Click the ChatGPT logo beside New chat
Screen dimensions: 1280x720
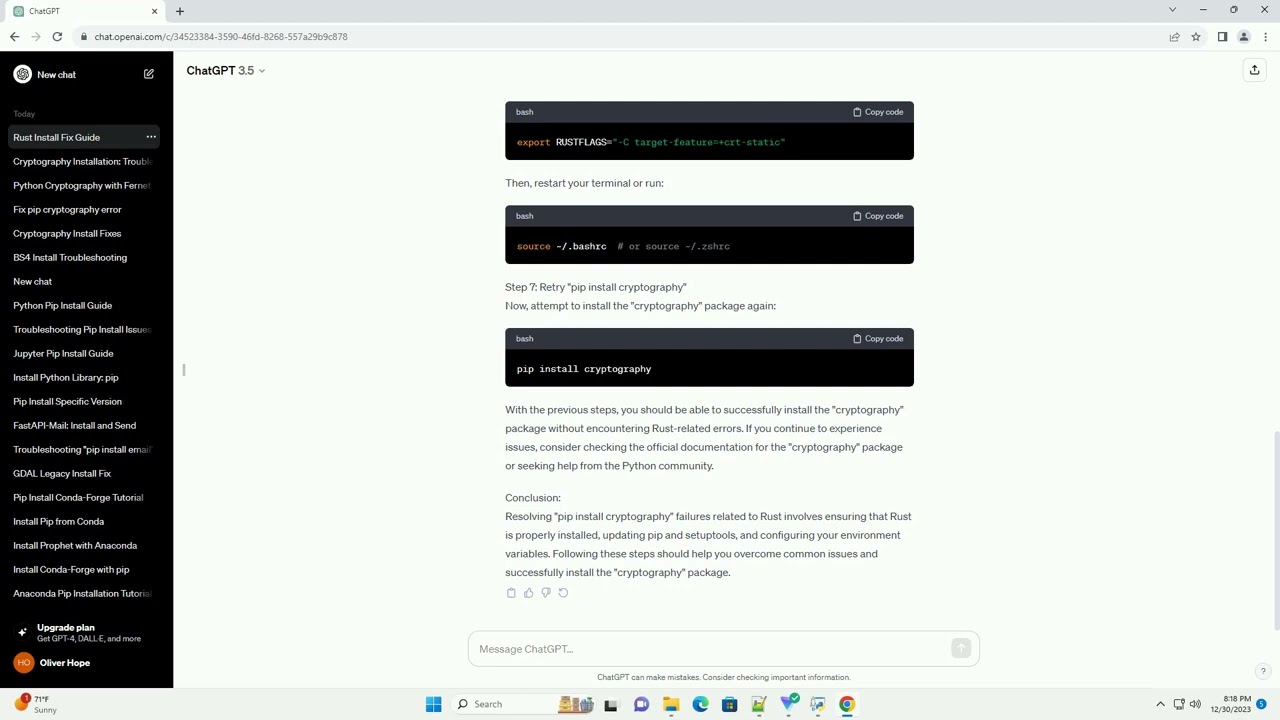(22, 74)
